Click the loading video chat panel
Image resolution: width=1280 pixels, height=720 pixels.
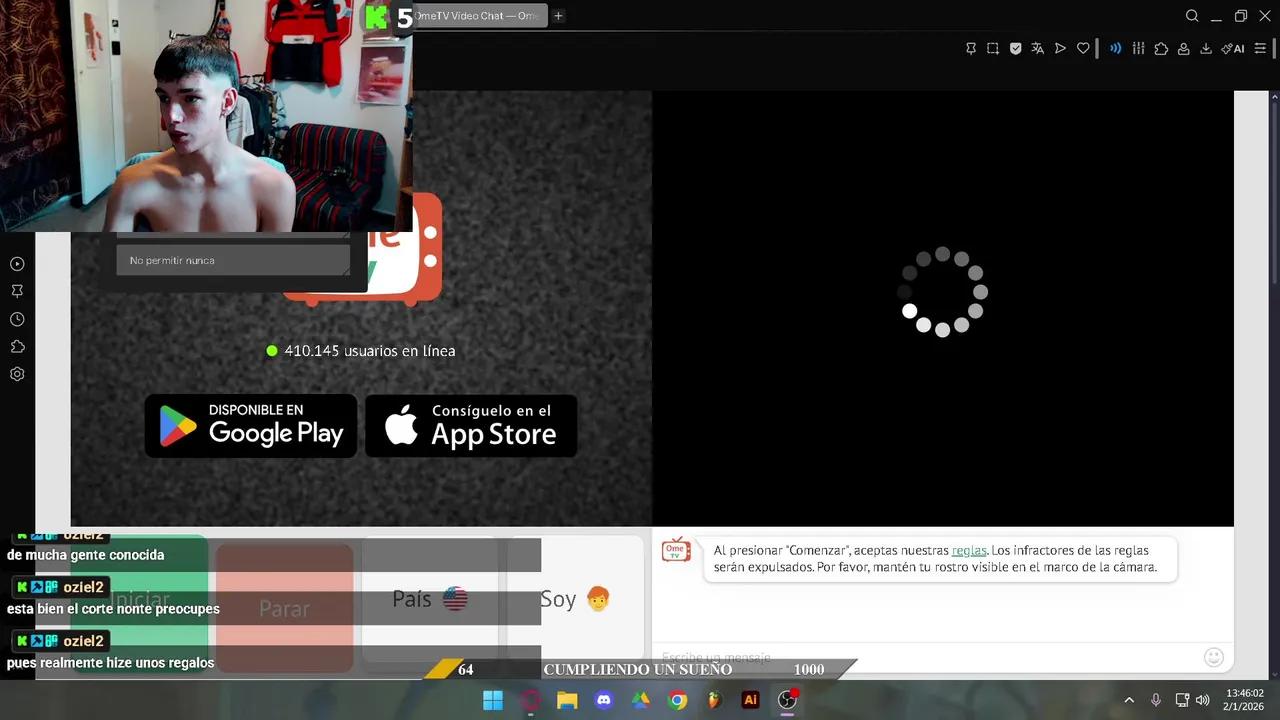(942, 308)
